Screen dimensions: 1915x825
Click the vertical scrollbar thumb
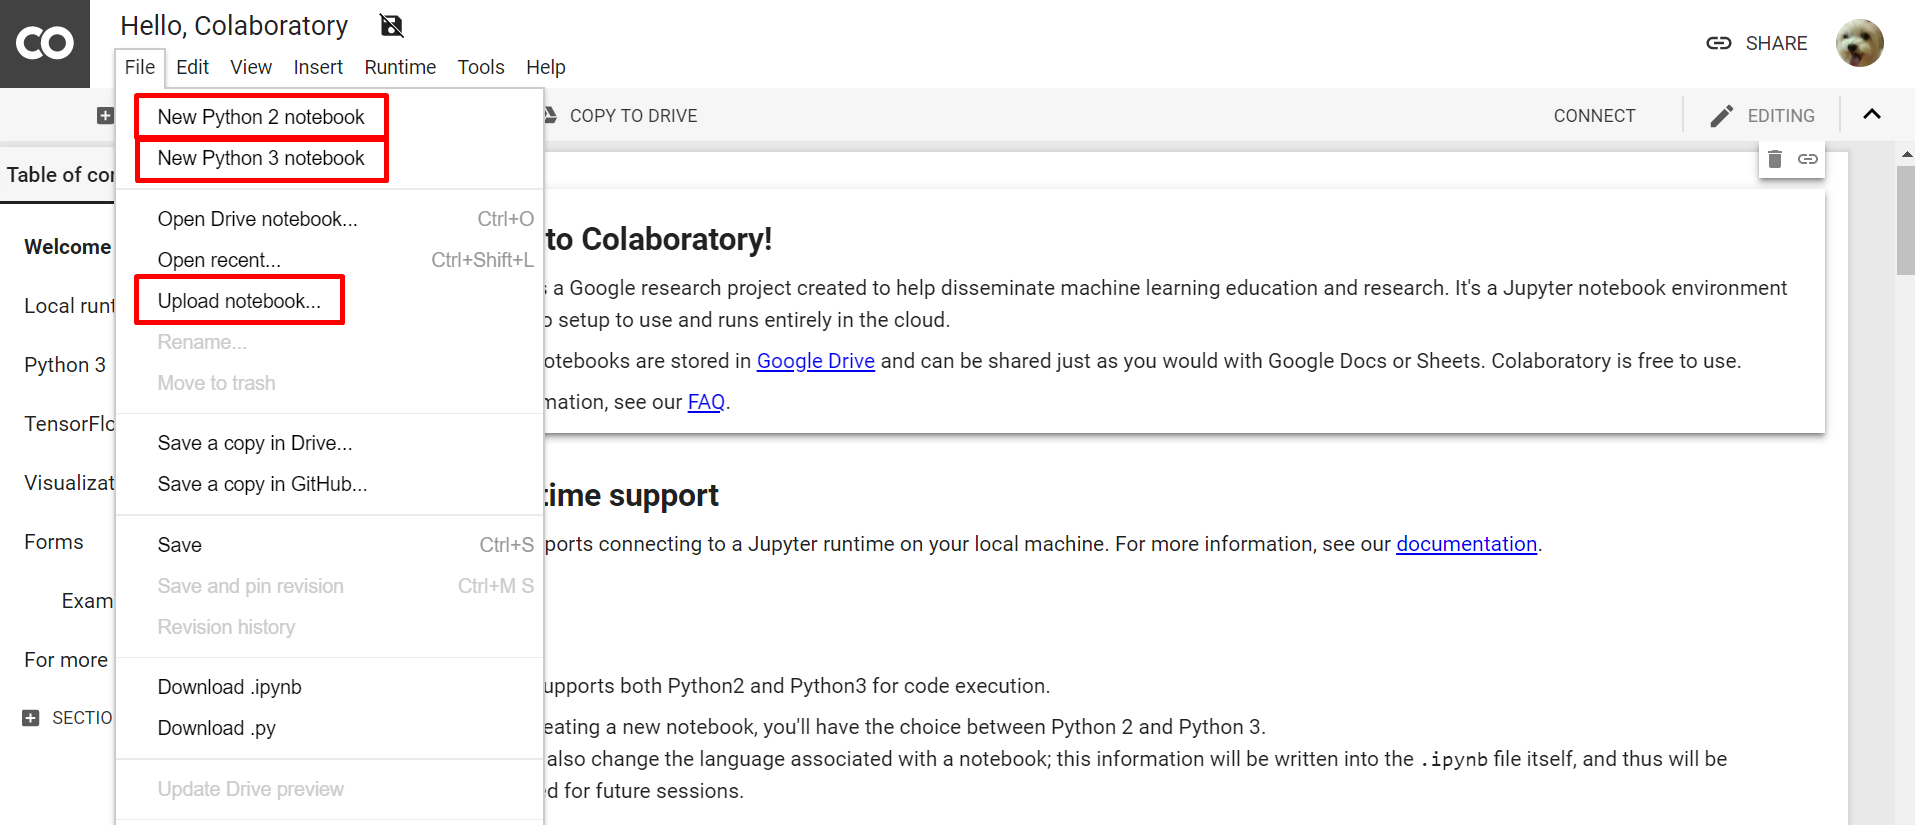[x=1905, y=220]
